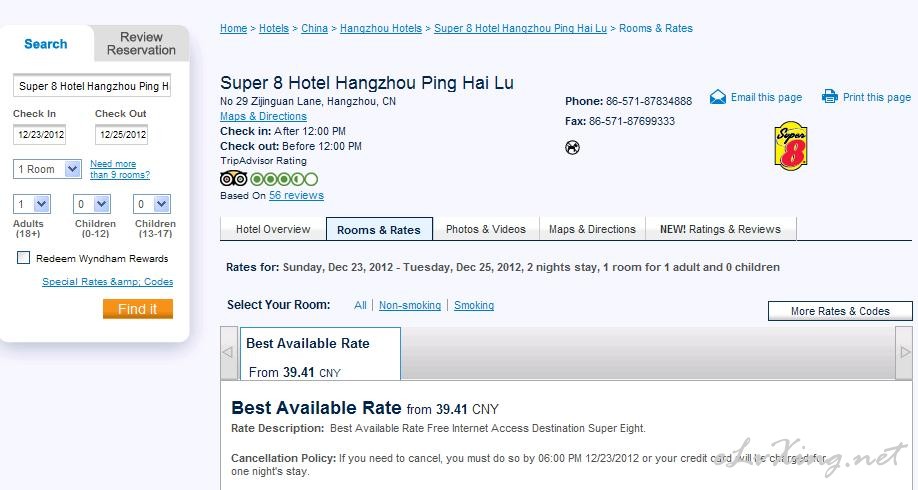Click the Check In date field

tap(39, 135)
